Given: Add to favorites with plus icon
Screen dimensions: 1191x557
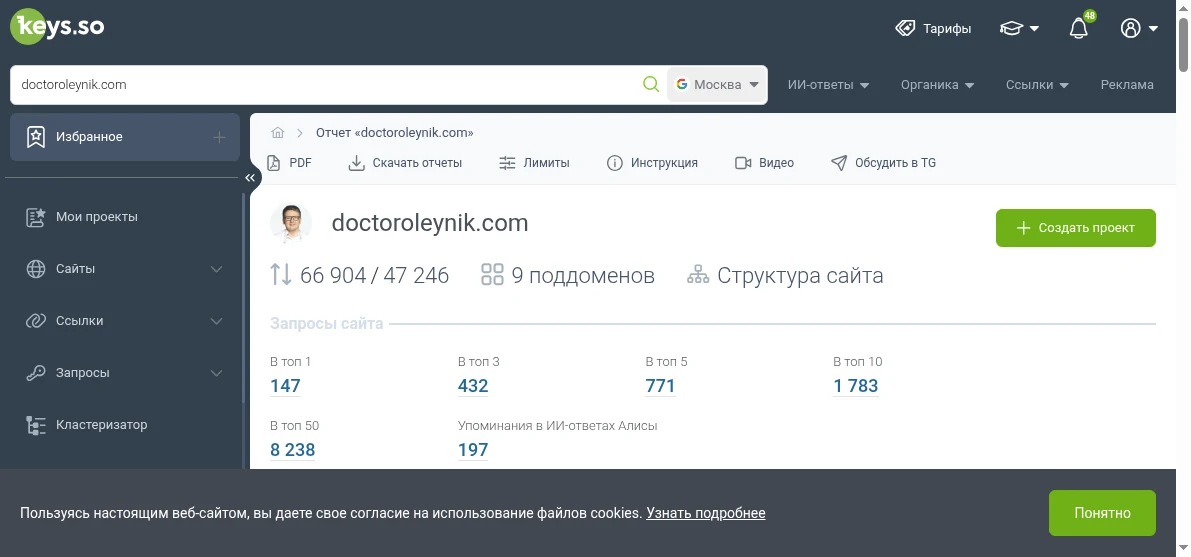Looking at the screenshot, I should (x=219, y=138).
